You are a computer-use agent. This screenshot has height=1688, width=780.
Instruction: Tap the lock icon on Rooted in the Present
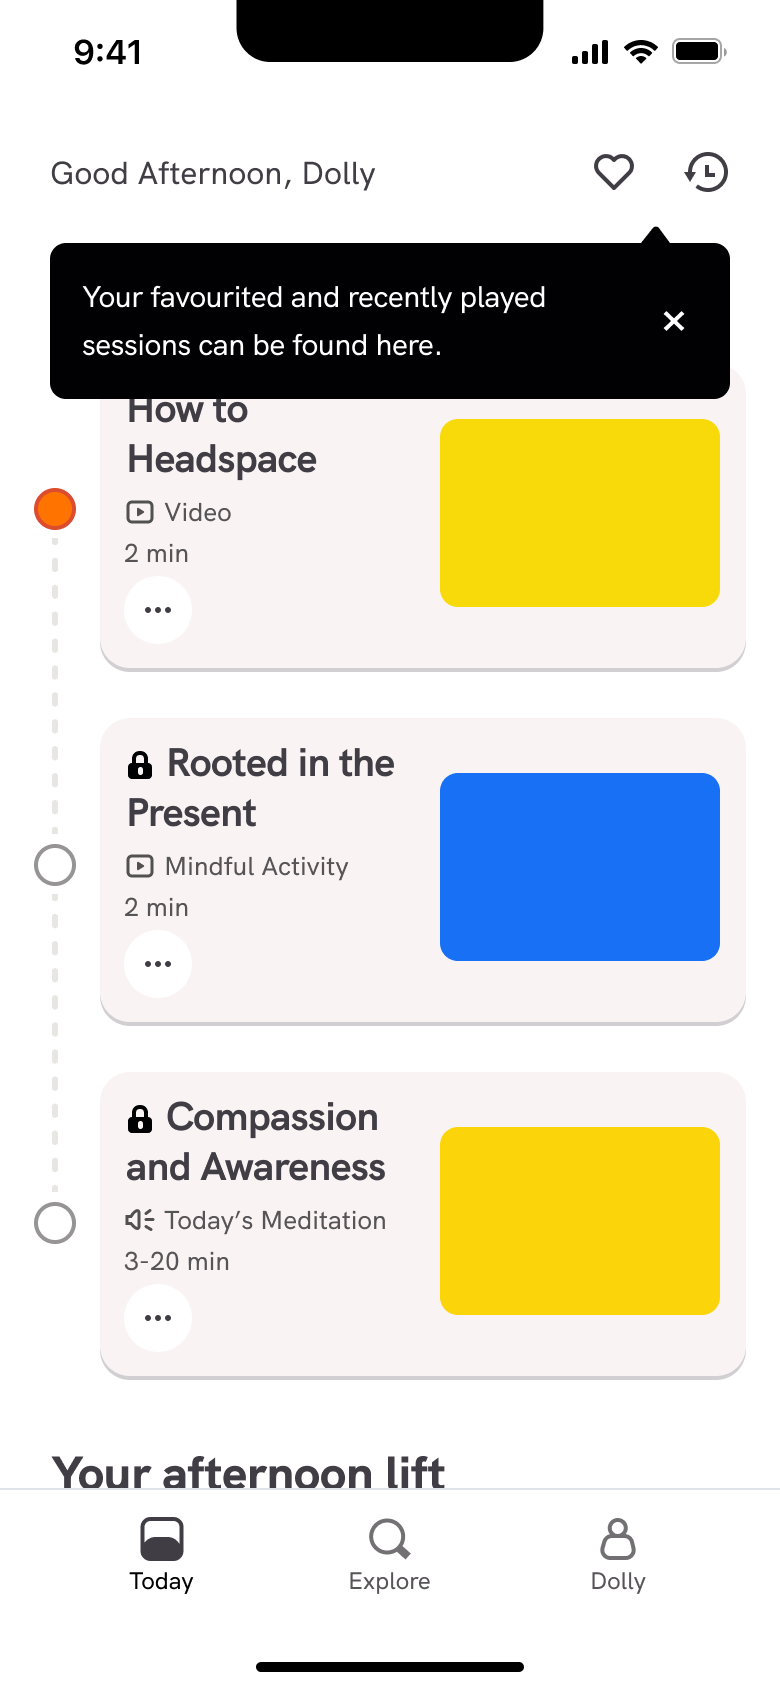[140, 765]
